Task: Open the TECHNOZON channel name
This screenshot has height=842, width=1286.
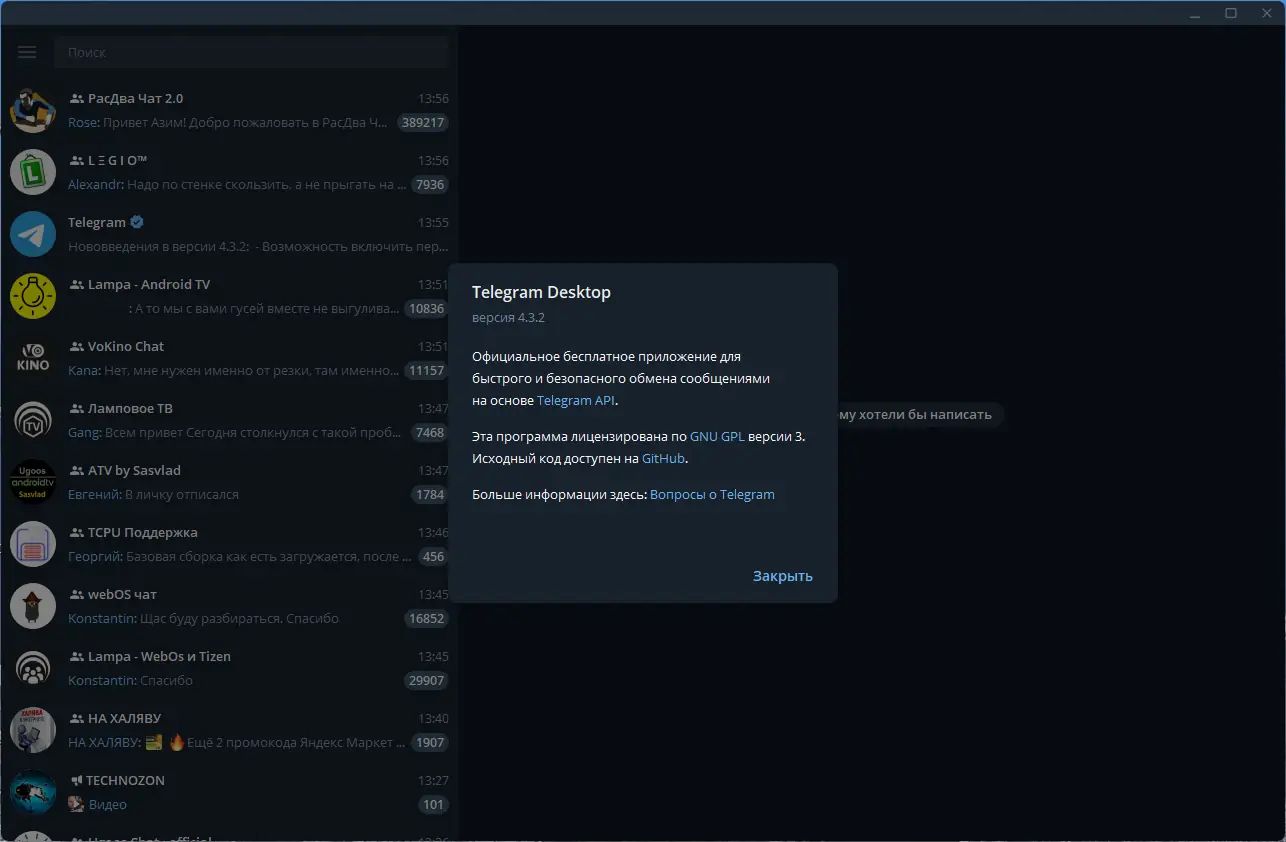Action: [125, 780]
